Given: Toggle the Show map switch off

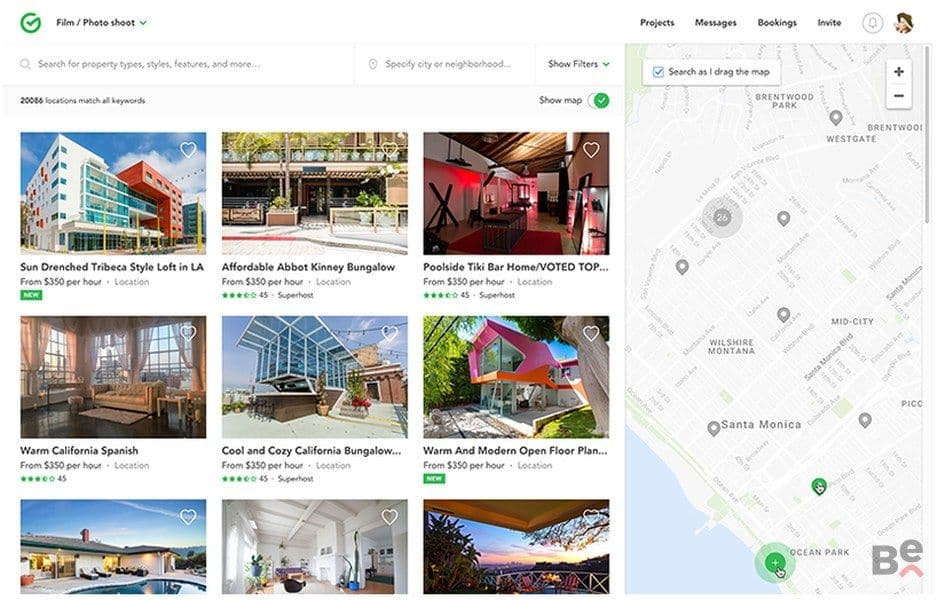Looking at the screenshot, I should pos(598,100).
